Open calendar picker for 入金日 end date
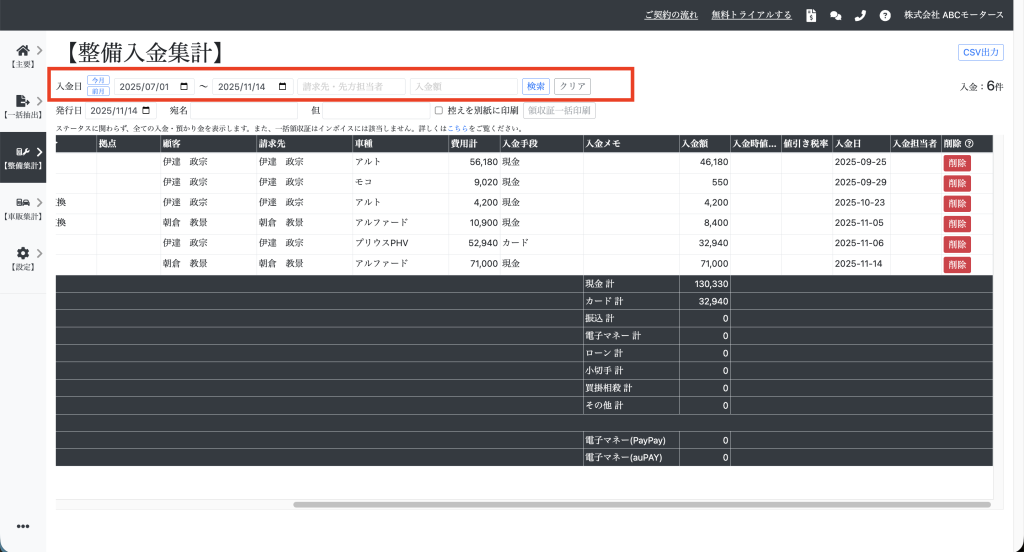Image resolution: width=1024 pixels, height=552 pixels. point(282,87)
